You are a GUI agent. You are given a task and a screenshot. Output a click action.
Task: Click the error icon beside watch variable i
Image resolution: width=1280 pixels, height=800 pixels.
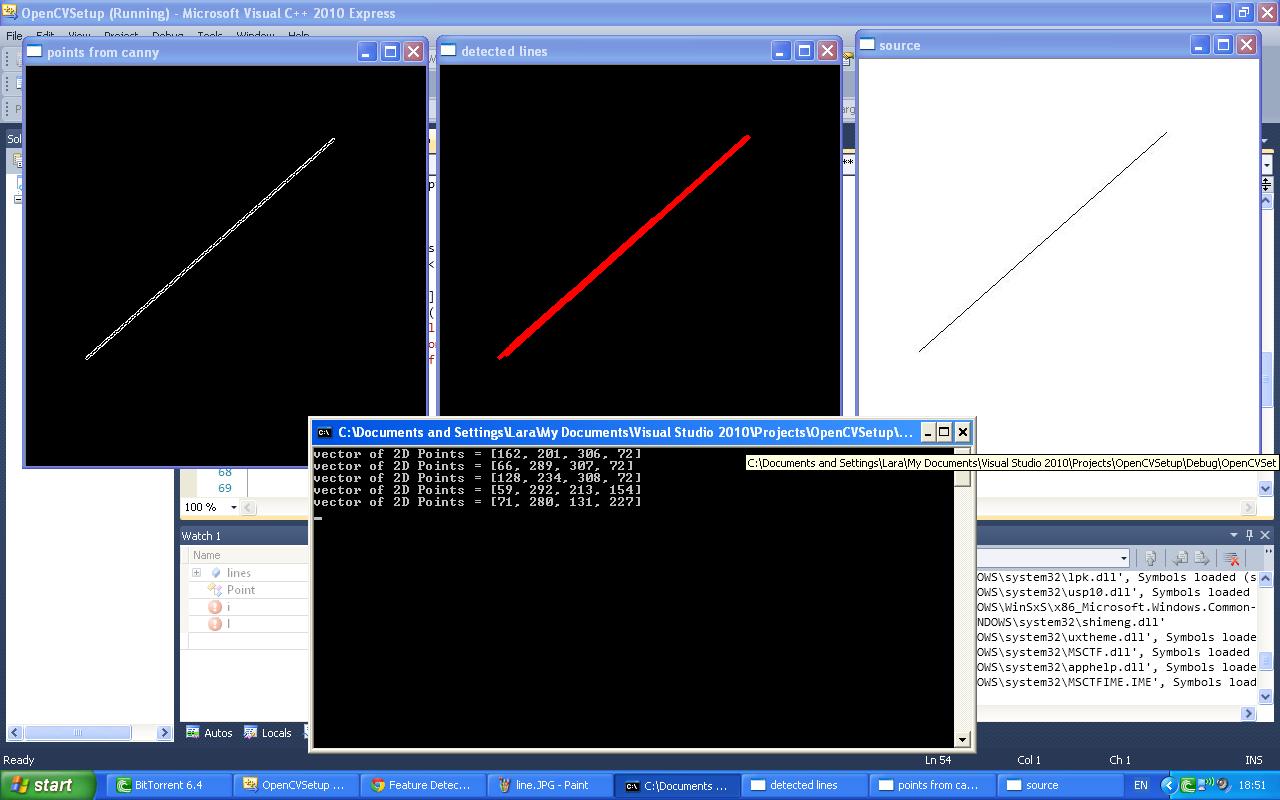point(214,607)
